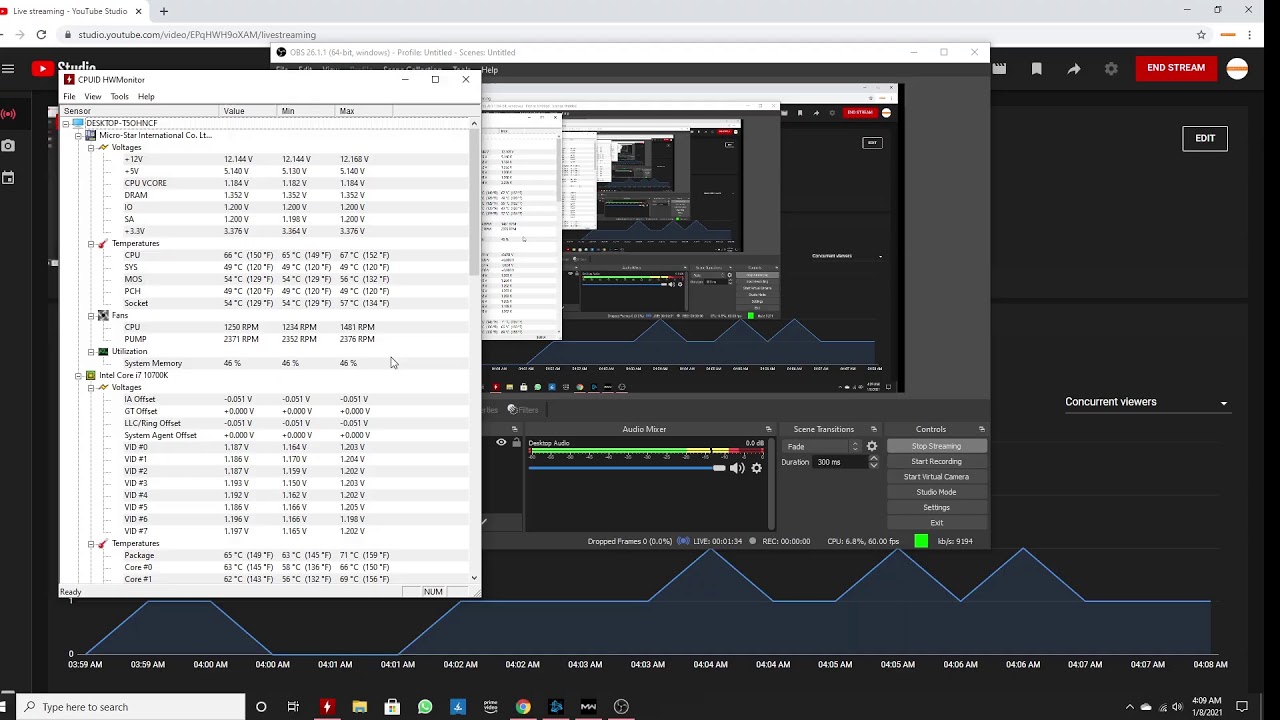Pop out the Controls dock icon
The width and height of the screenshot is (1280, 720).
click(x=981, y=429)
